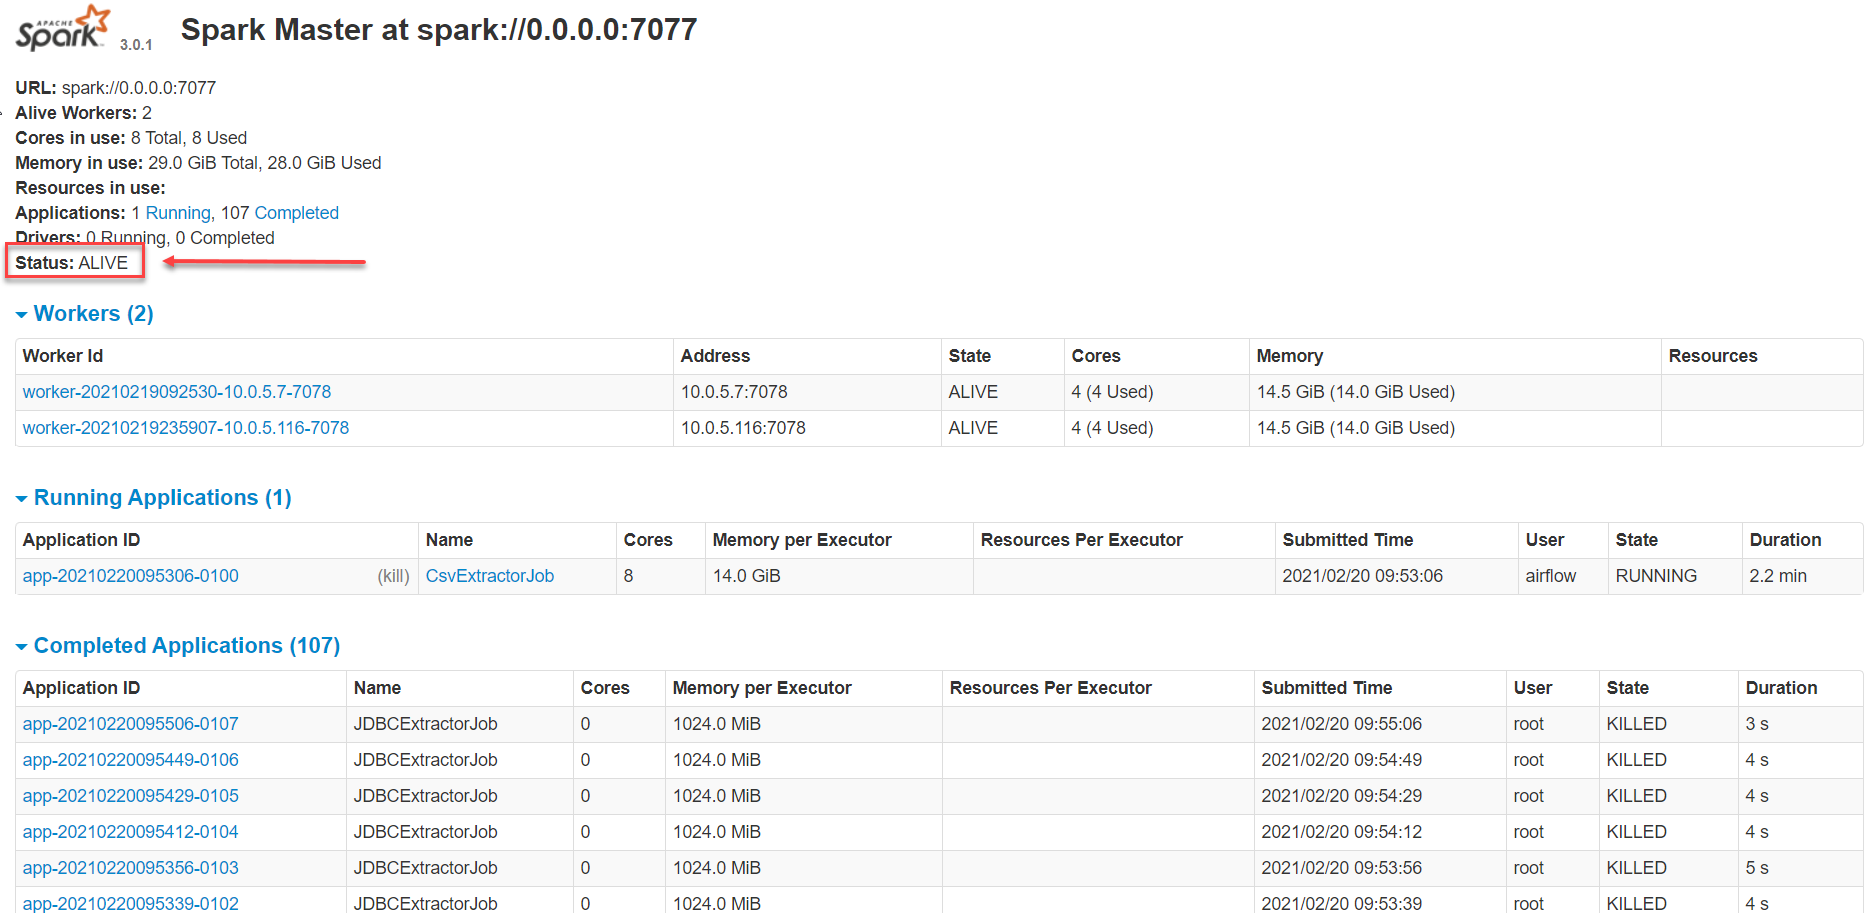Viewport: 1867px width, 913px height.
Task: Open completed app-20210220095356-0103
Action: [x=130, y=868]
